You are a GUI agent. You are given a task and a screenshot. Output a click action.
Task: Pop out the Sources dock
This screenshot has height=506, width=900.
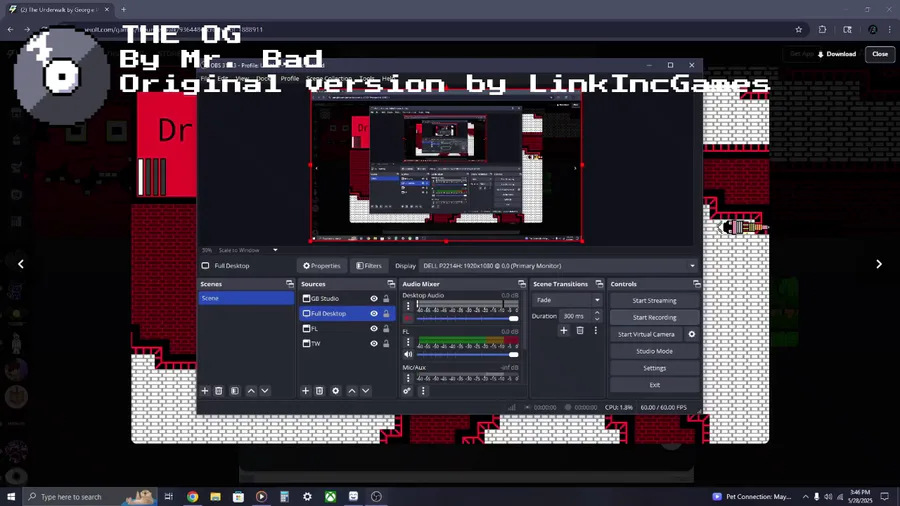point(391,284)
